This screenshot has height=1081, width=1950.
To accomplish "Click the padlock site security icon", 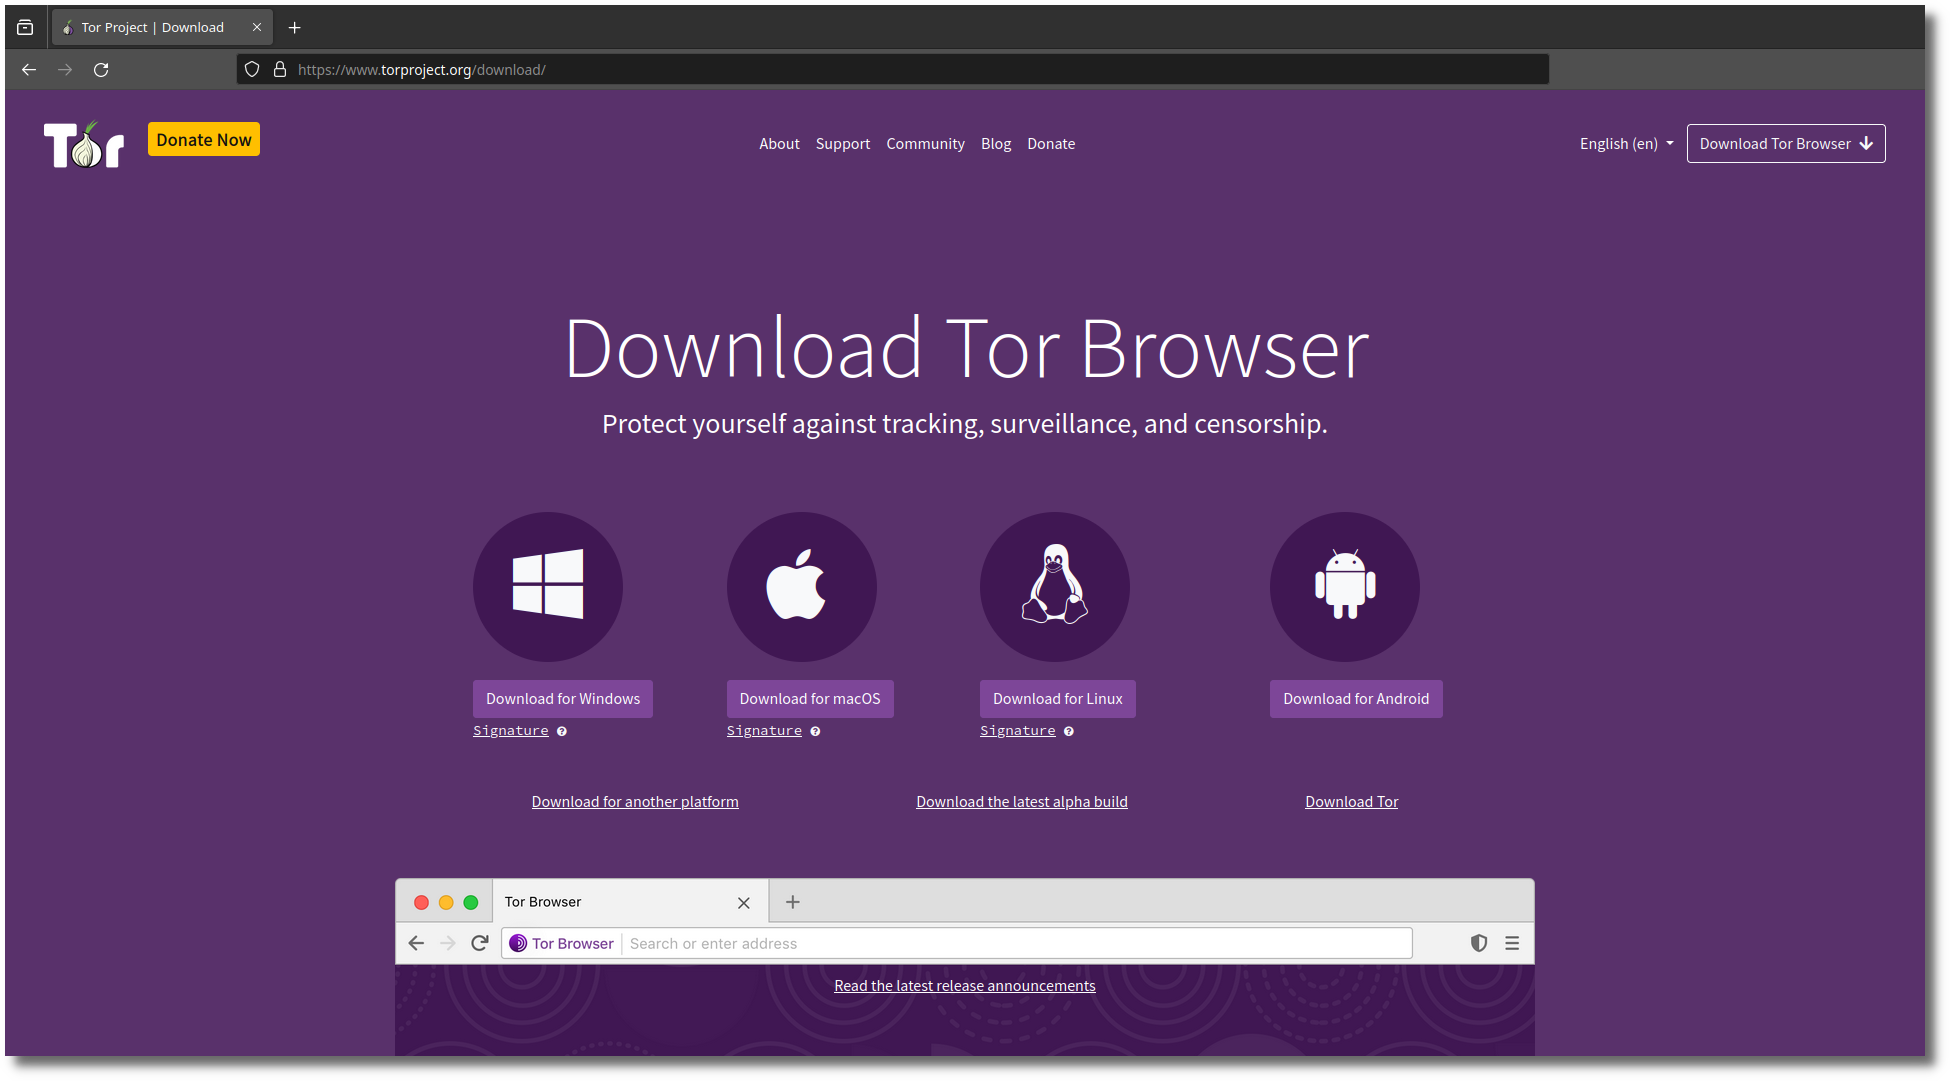I will tap(280, 70).
